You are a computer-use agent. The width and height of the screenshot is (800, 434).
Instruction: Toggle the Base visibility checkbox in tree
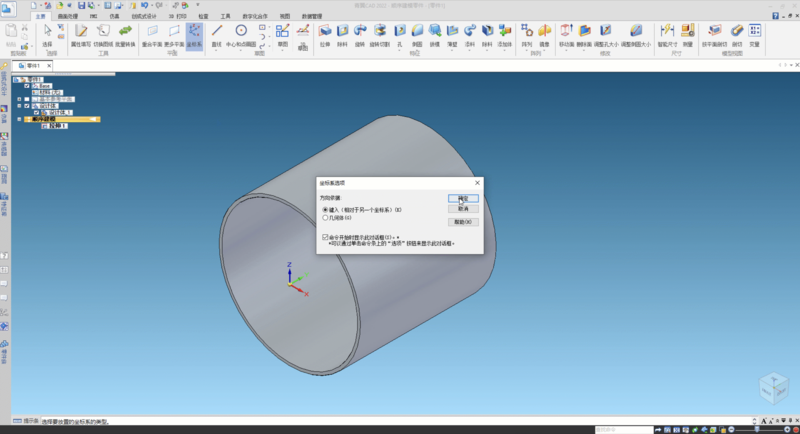click(x=28, y=86)
